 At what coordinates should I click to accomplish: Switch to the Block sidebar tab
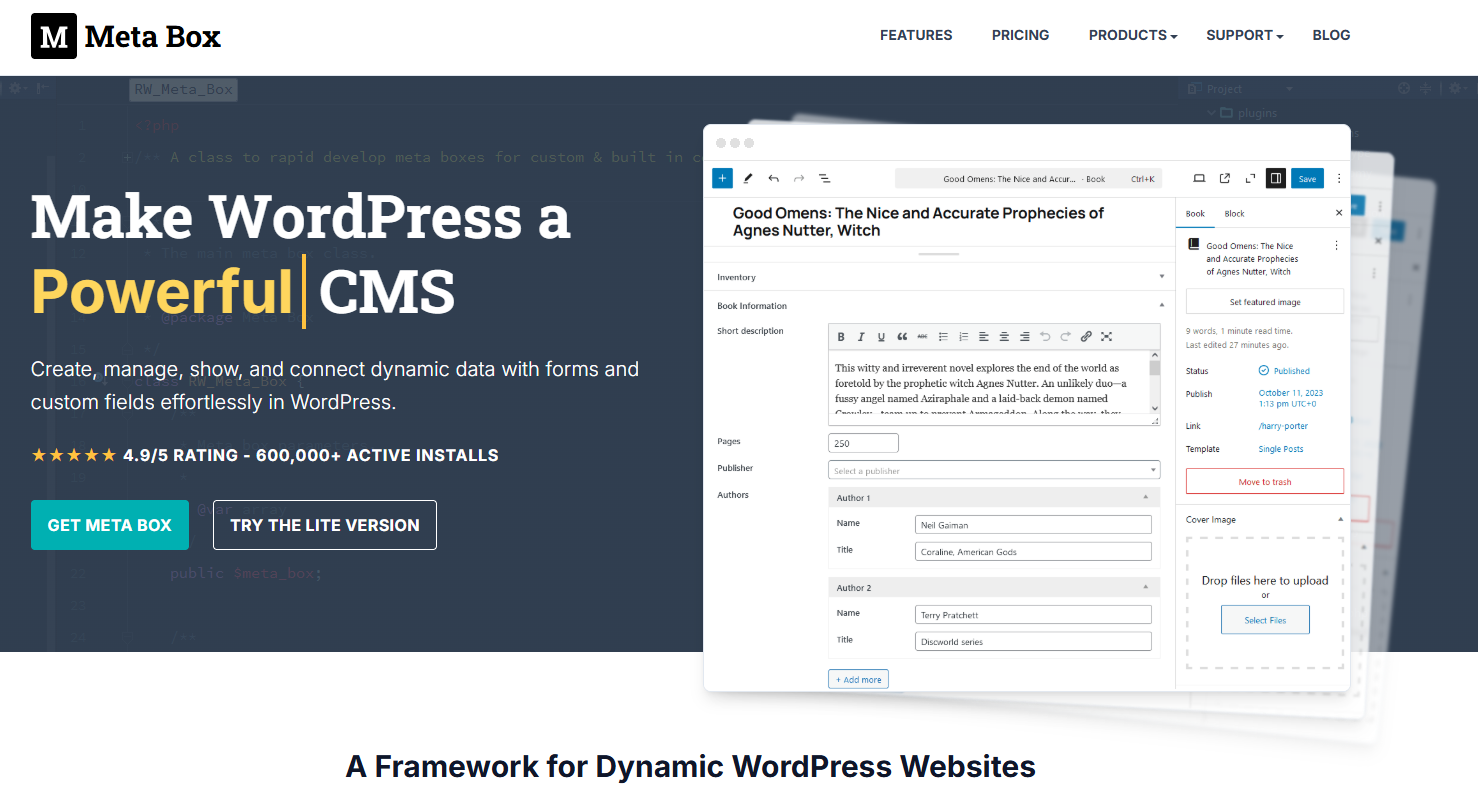[x=1234, y=214]
